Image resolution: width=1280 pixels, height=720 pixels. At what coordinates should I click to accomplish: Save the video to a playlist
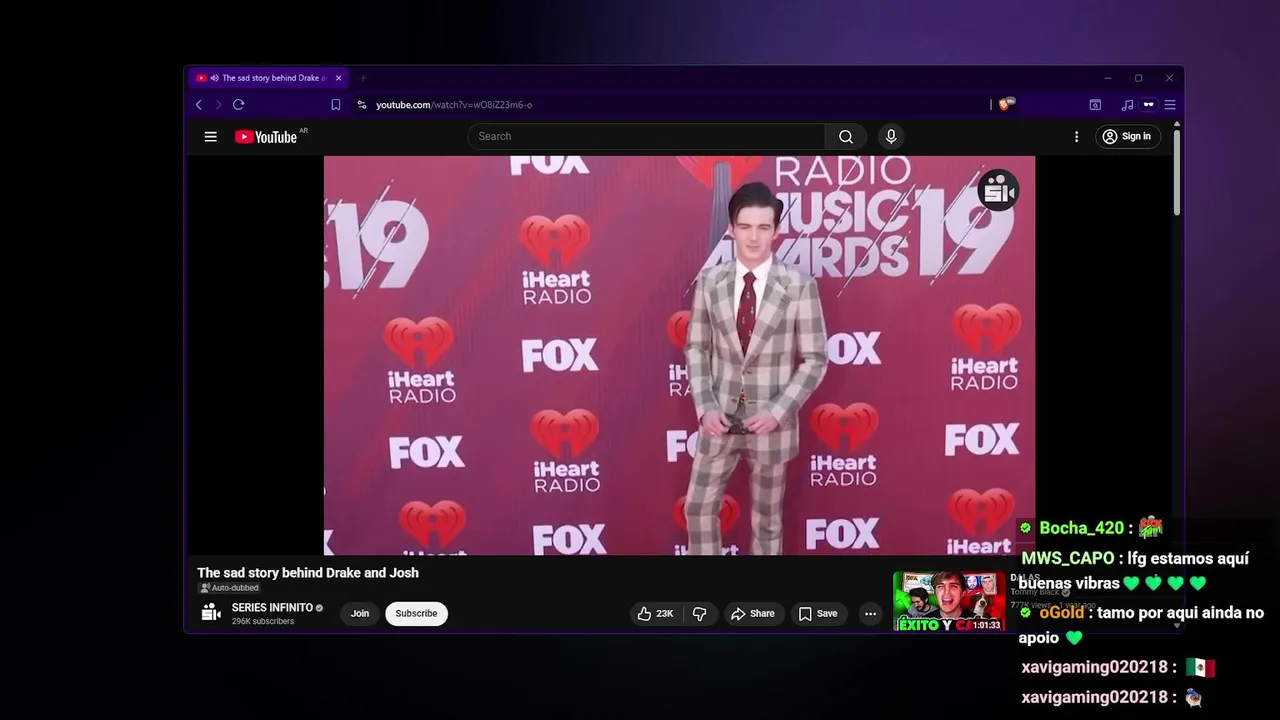(817, 614)
